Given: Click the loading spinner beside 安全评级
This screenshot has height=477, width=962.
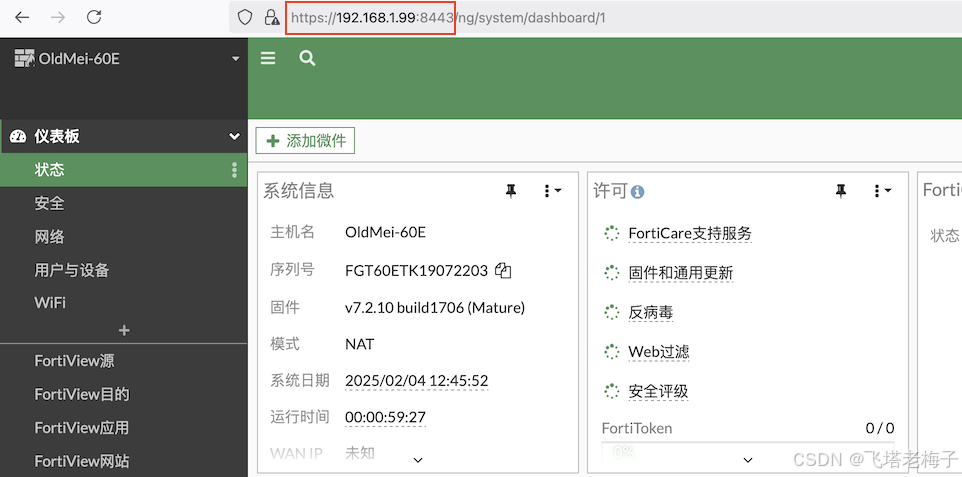Looking at the screenshot, I should [611, 391].
